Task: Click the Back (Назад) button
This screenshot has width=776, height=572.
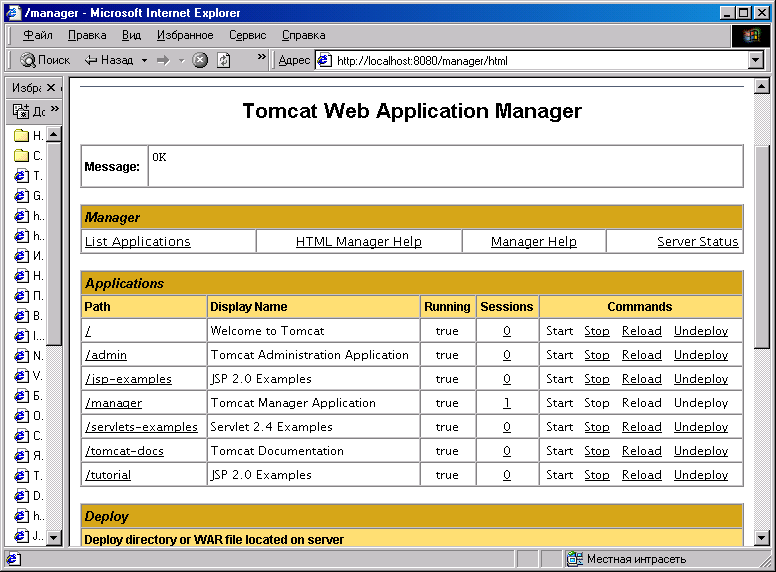Action: (x=109, y=60)
